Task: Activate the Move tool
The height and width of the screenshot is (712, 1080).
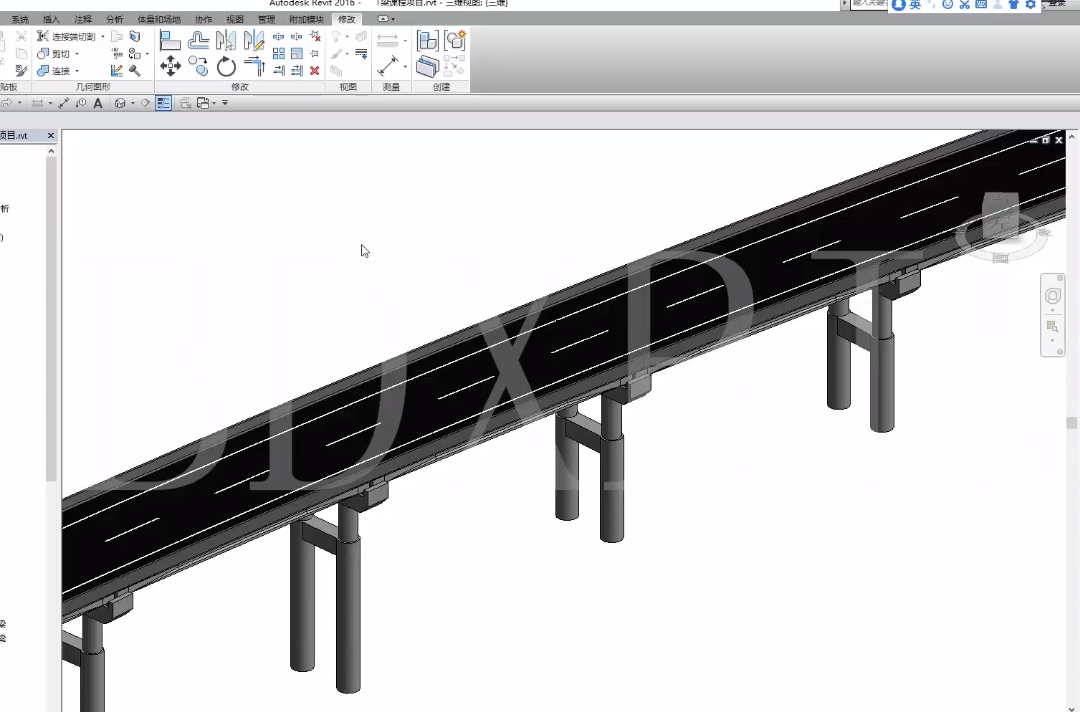Action: [170, 66]
